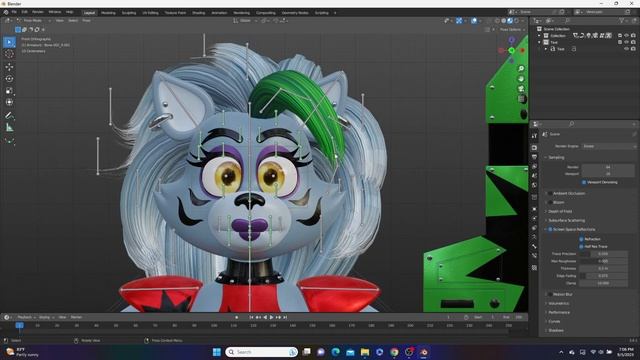
Task: Click the green Y axis gizmo
Action: pos(511,50)
